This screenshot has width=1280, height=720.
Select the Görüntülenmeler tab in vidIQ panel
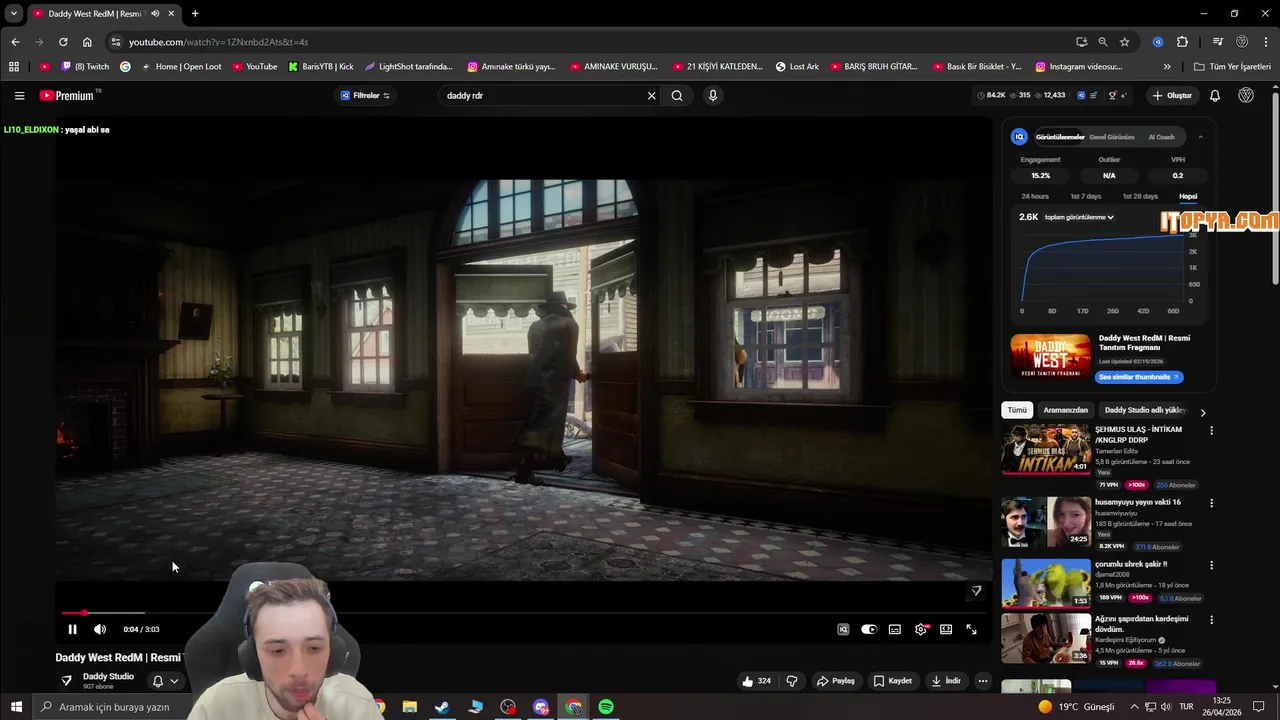pyautogui.click(x=1059, y=137)
